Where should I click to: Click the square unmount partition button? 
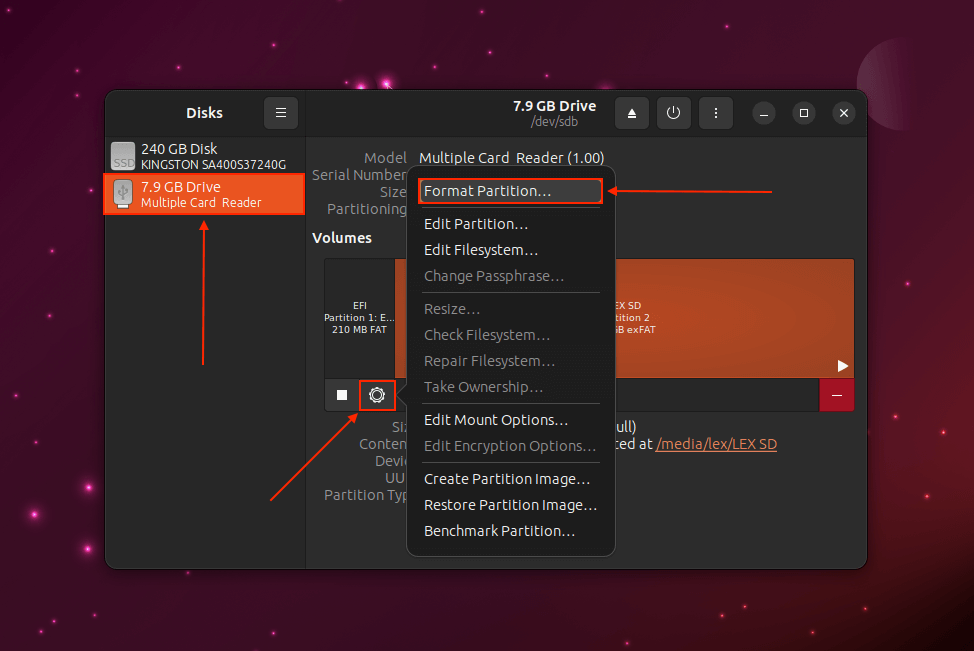342,395
